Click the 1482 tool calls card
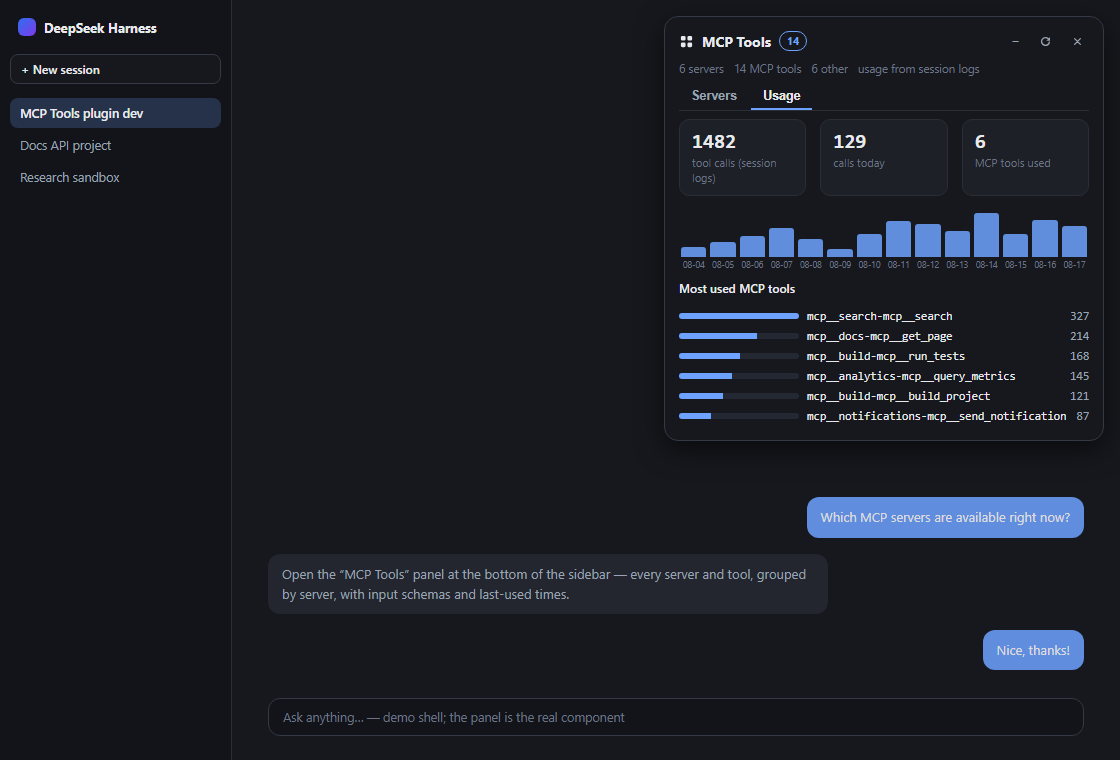This screenshot has height=760, width=1120. tap(742, 157)
